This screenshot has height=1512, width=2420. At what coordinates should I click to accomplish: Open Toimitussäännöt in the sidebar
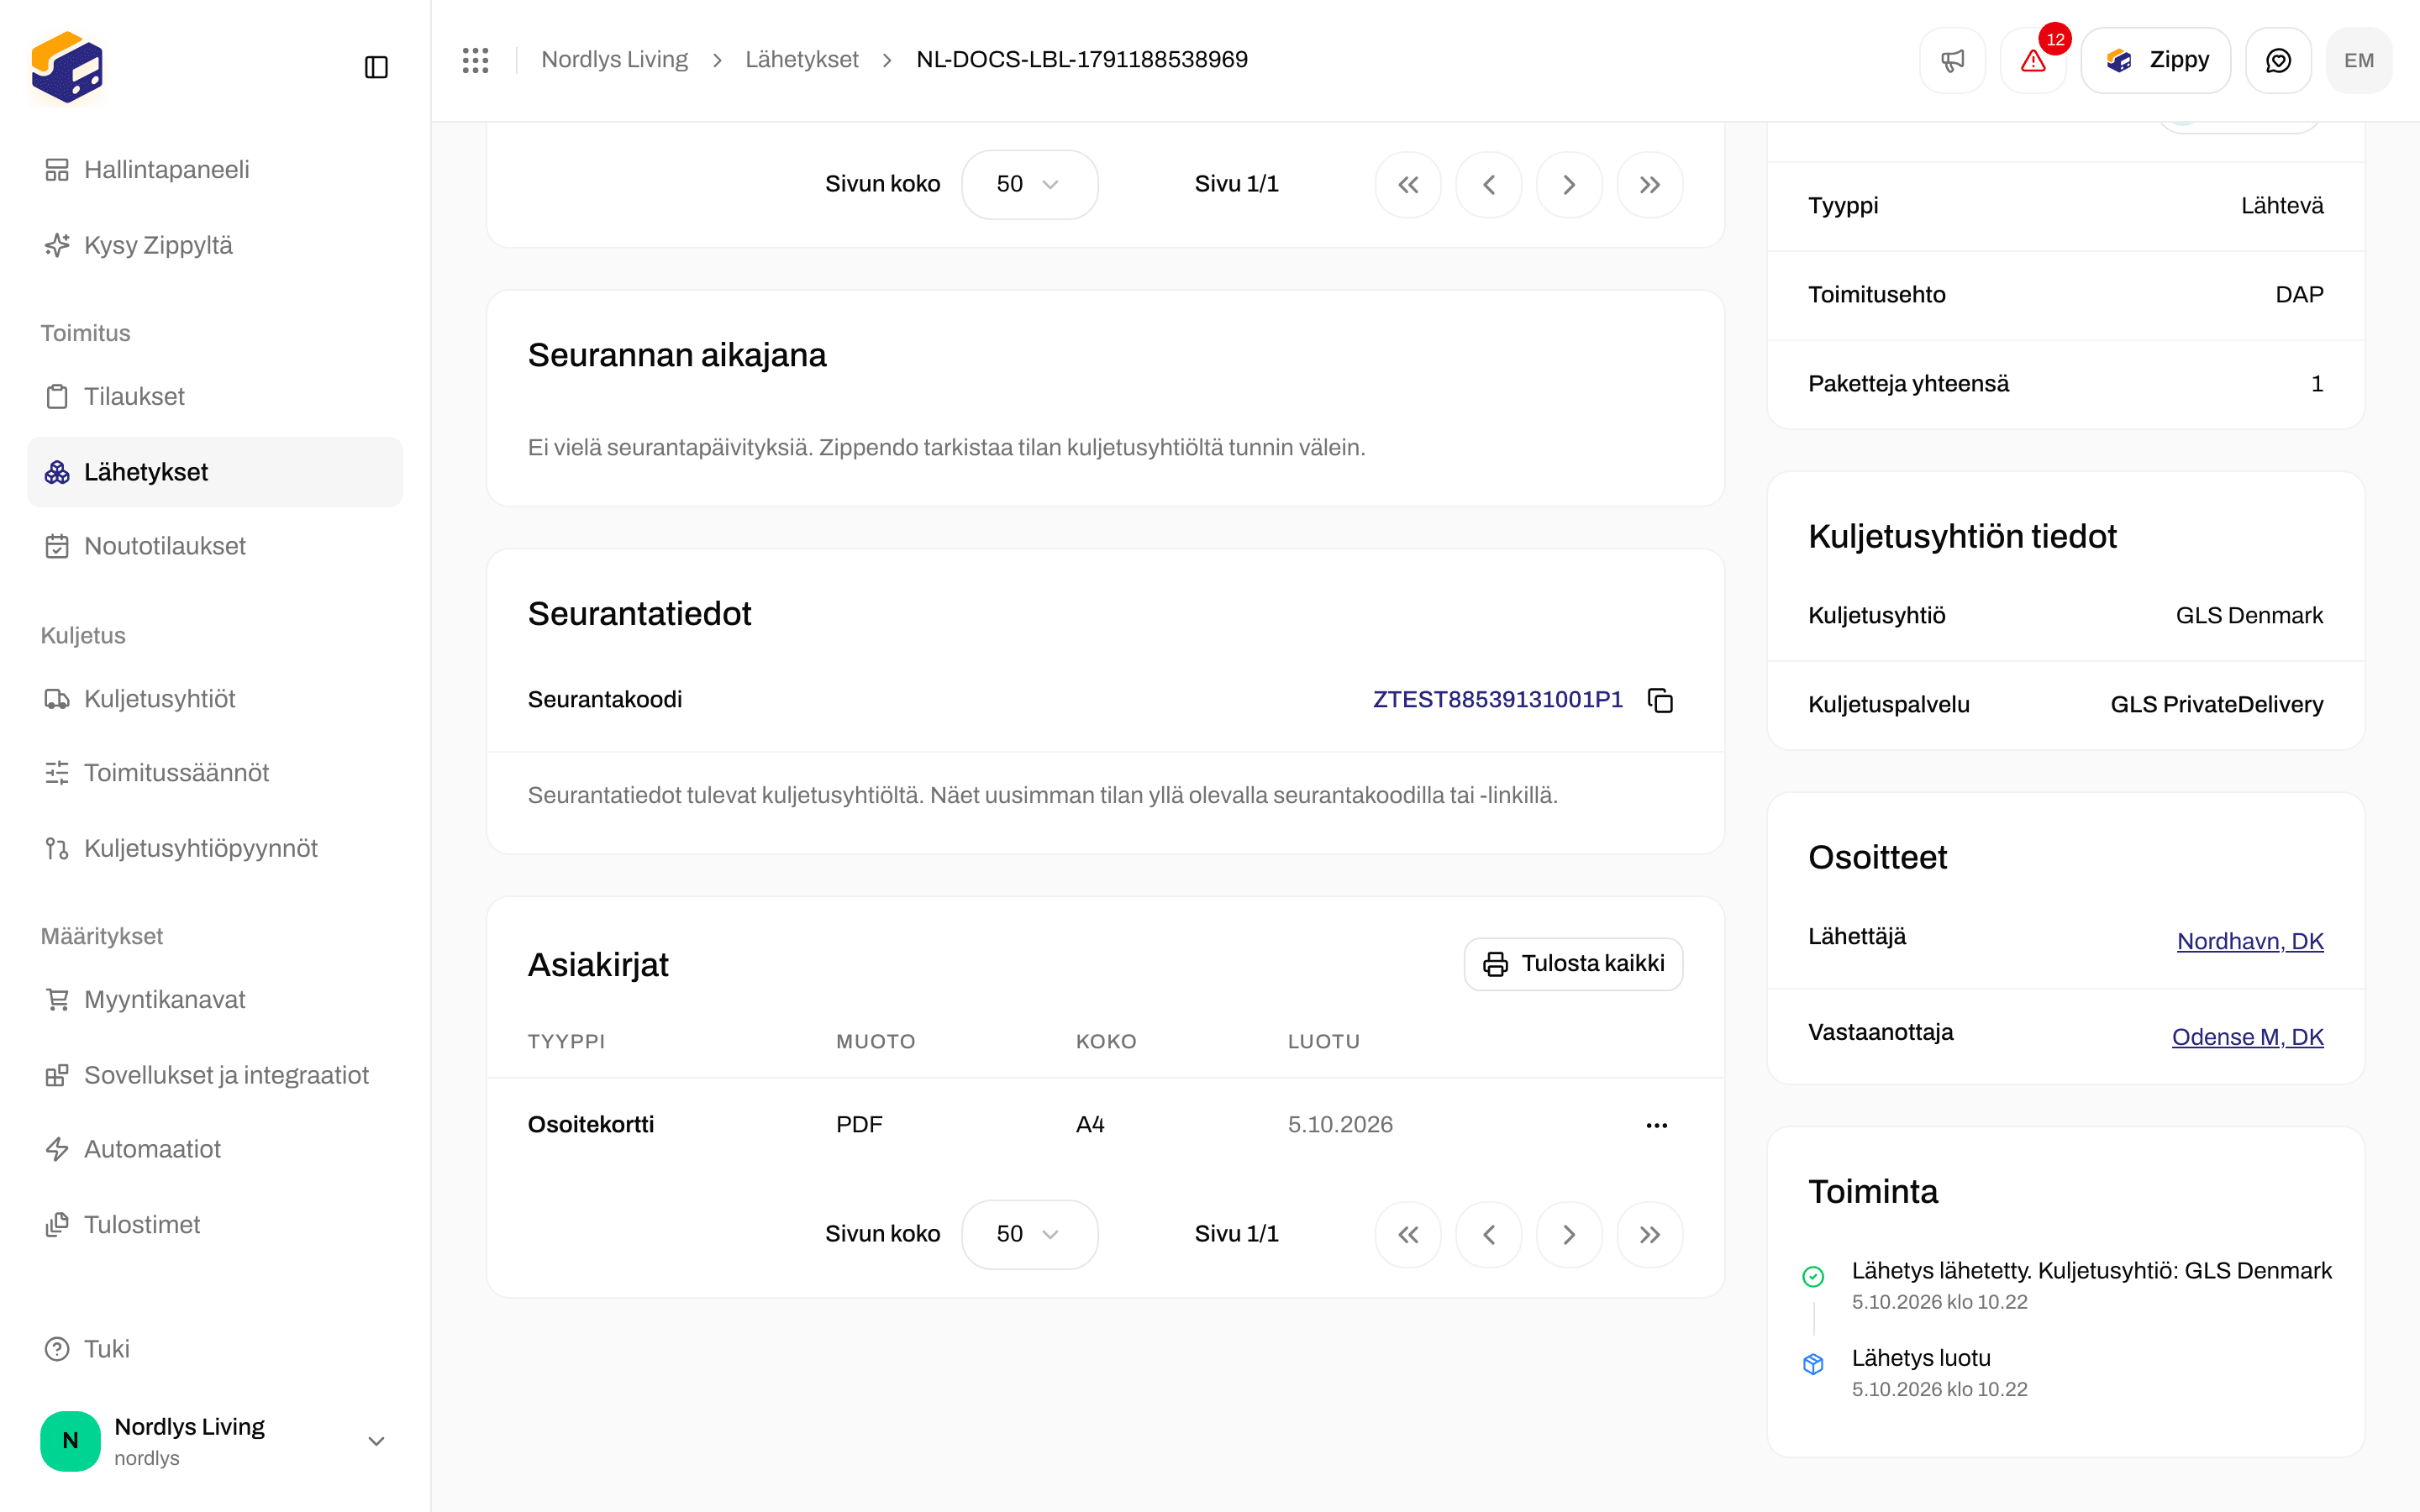point(214,773)
